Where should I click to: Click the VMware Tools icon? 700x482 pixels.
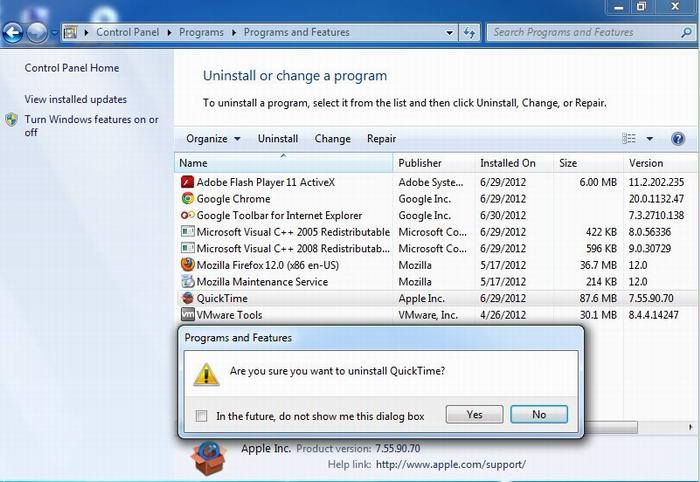188,314
